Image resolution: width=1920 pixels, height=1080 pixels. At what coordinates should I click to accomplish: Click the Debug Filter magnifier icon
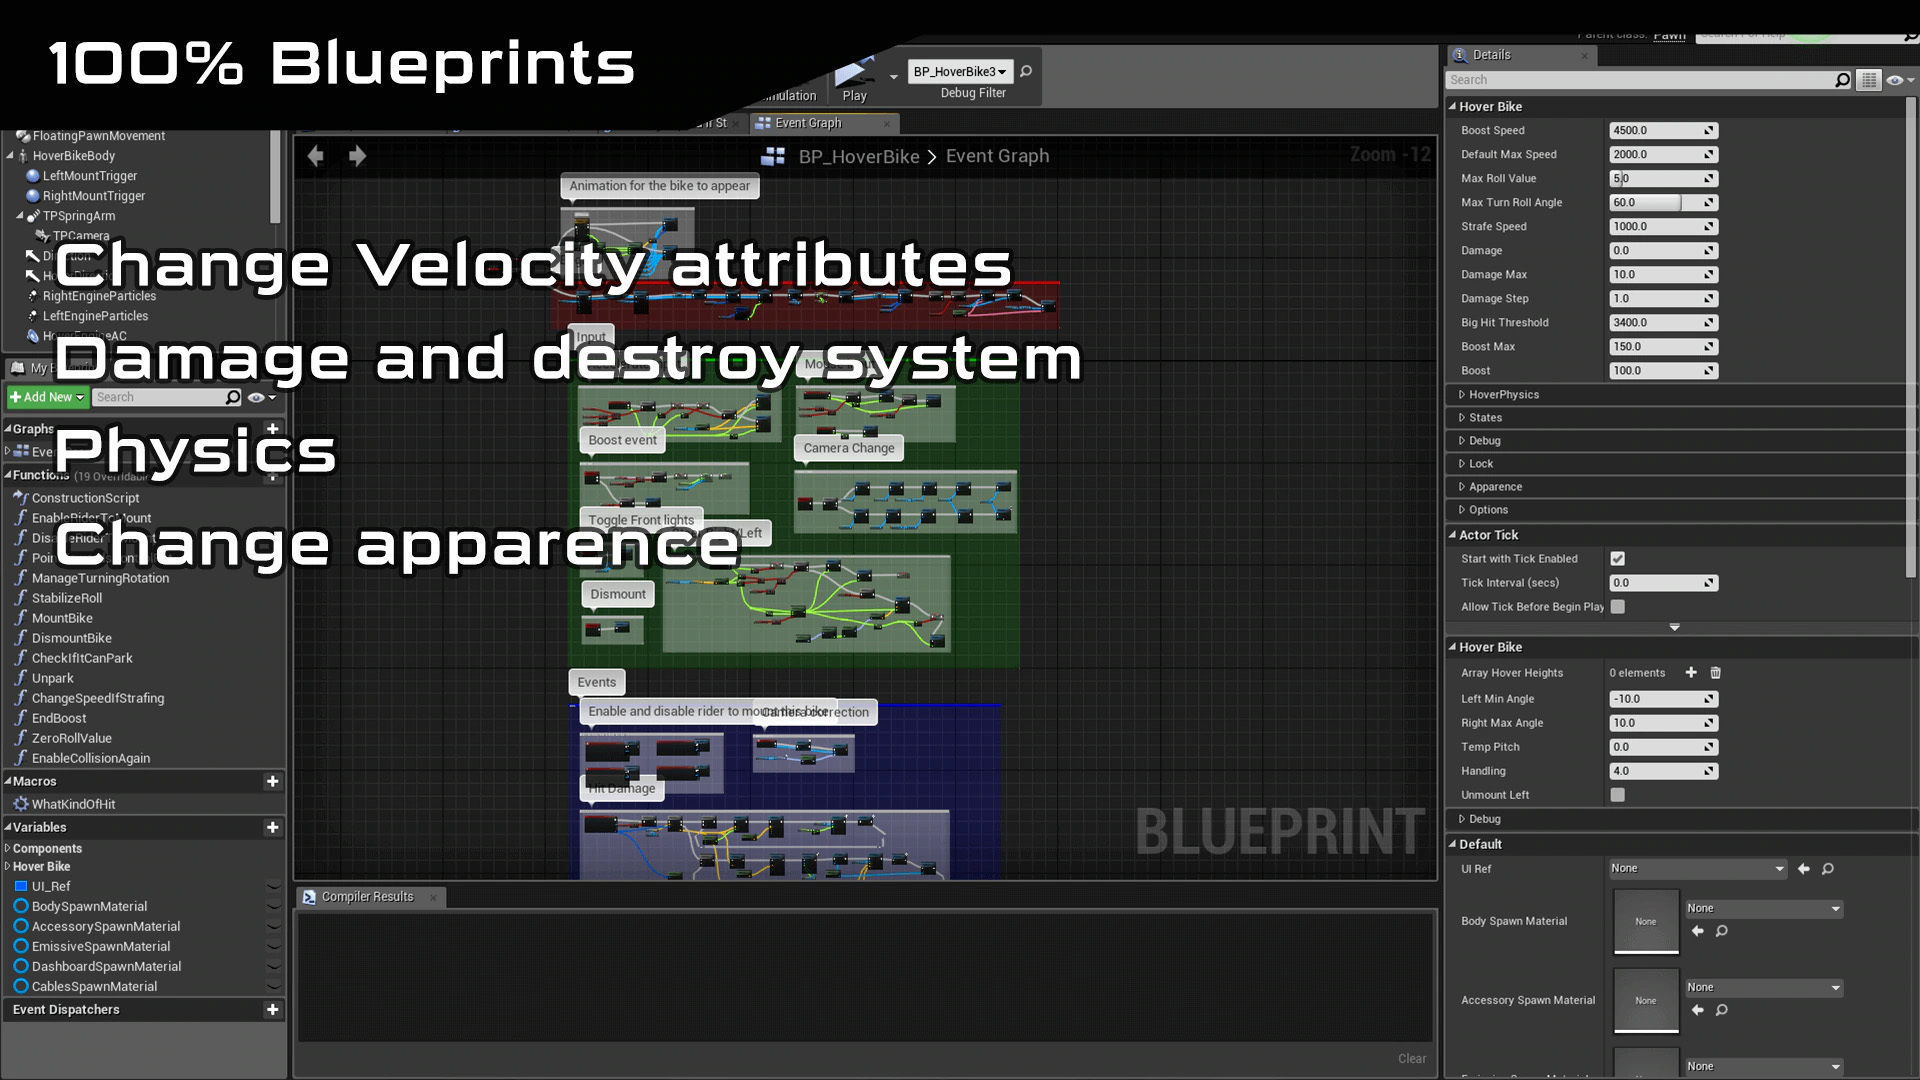(1025, 71)
